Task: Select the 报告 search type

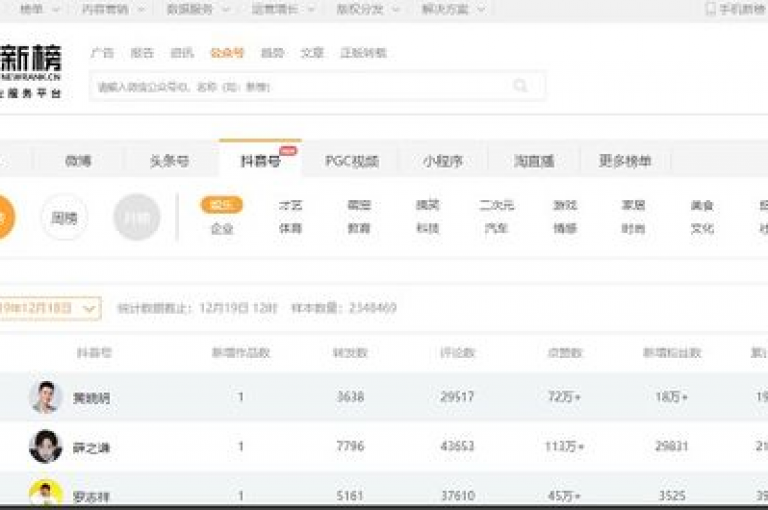Action: point(142,52)
